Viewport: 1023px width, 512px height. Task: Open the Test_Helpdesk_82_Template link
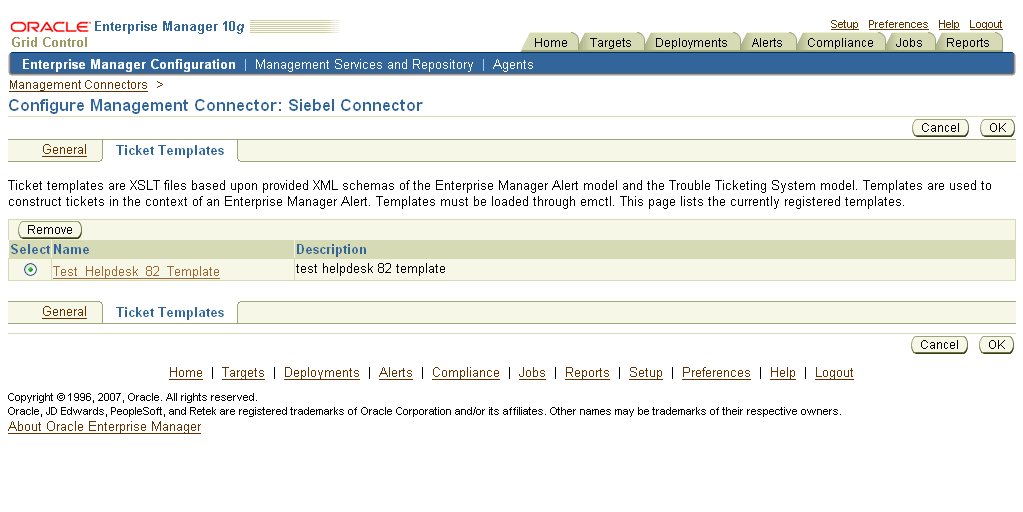[x=136, y=271]
